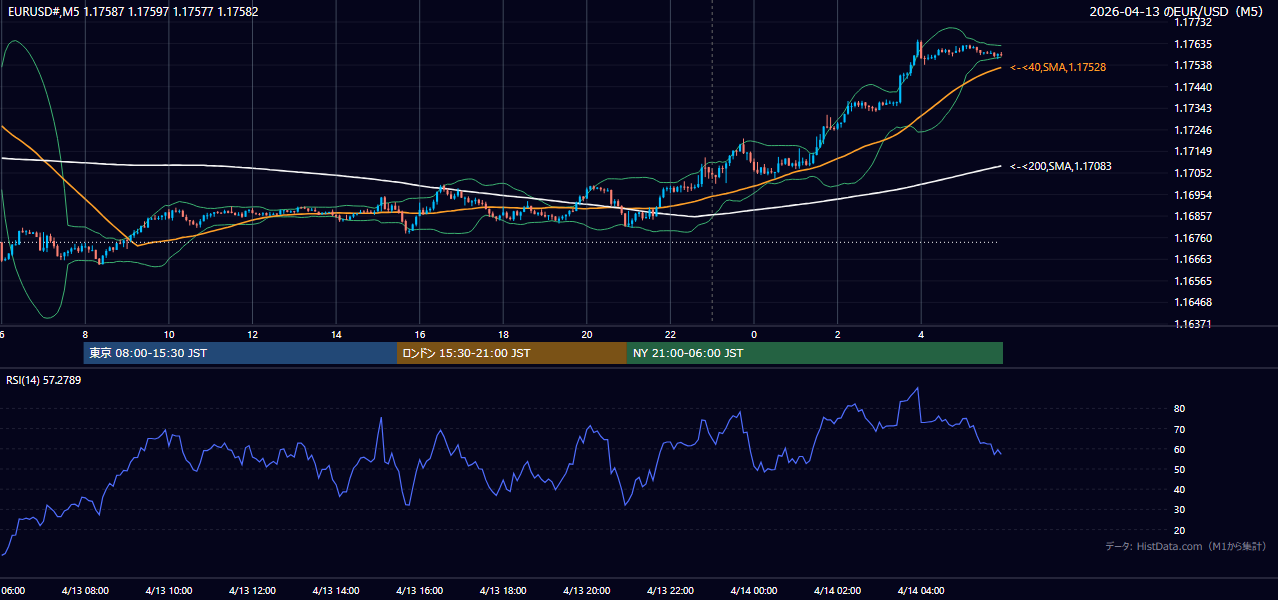Click the 200 SMA 1.17083 label
Image resolution: width=1278 pixels, height=600 pixels.
(x=1061, y=166)
